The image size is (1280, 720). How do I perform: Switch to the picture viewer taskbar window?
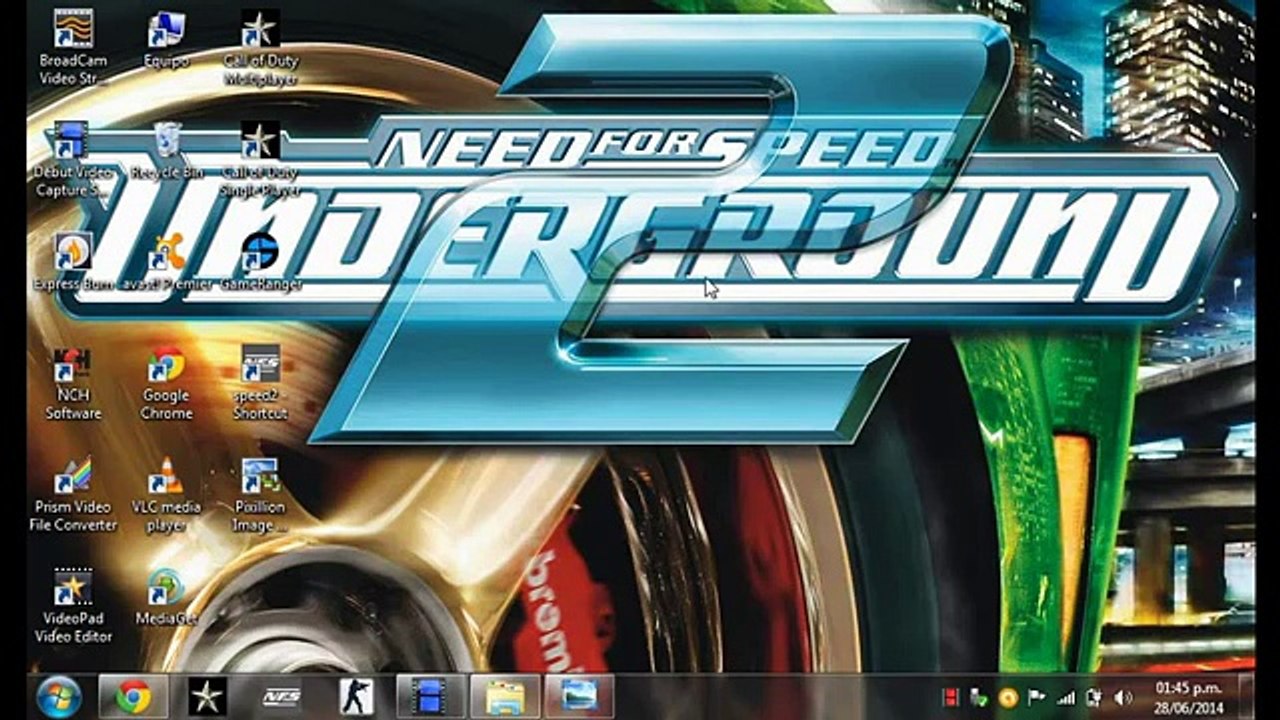coord(580,696)
